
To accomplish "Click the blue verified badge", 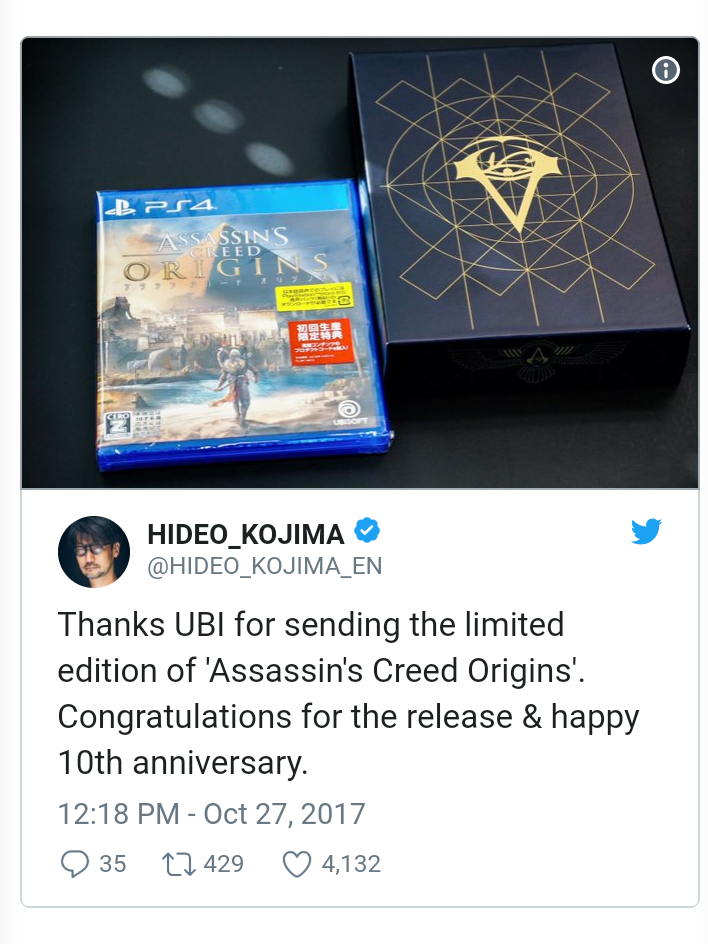I will [367, 530].
